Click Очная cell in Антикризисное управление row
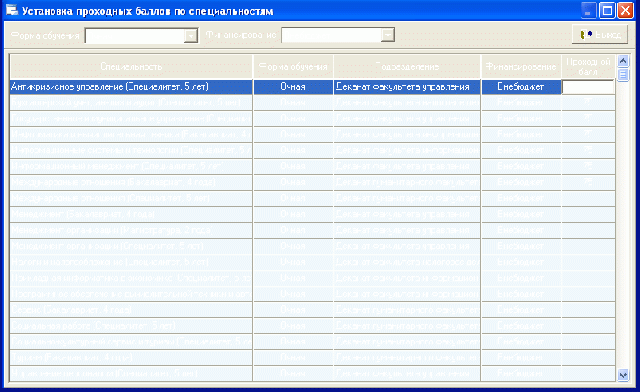This screenshot has width=640, height=392. coord(293,87)
